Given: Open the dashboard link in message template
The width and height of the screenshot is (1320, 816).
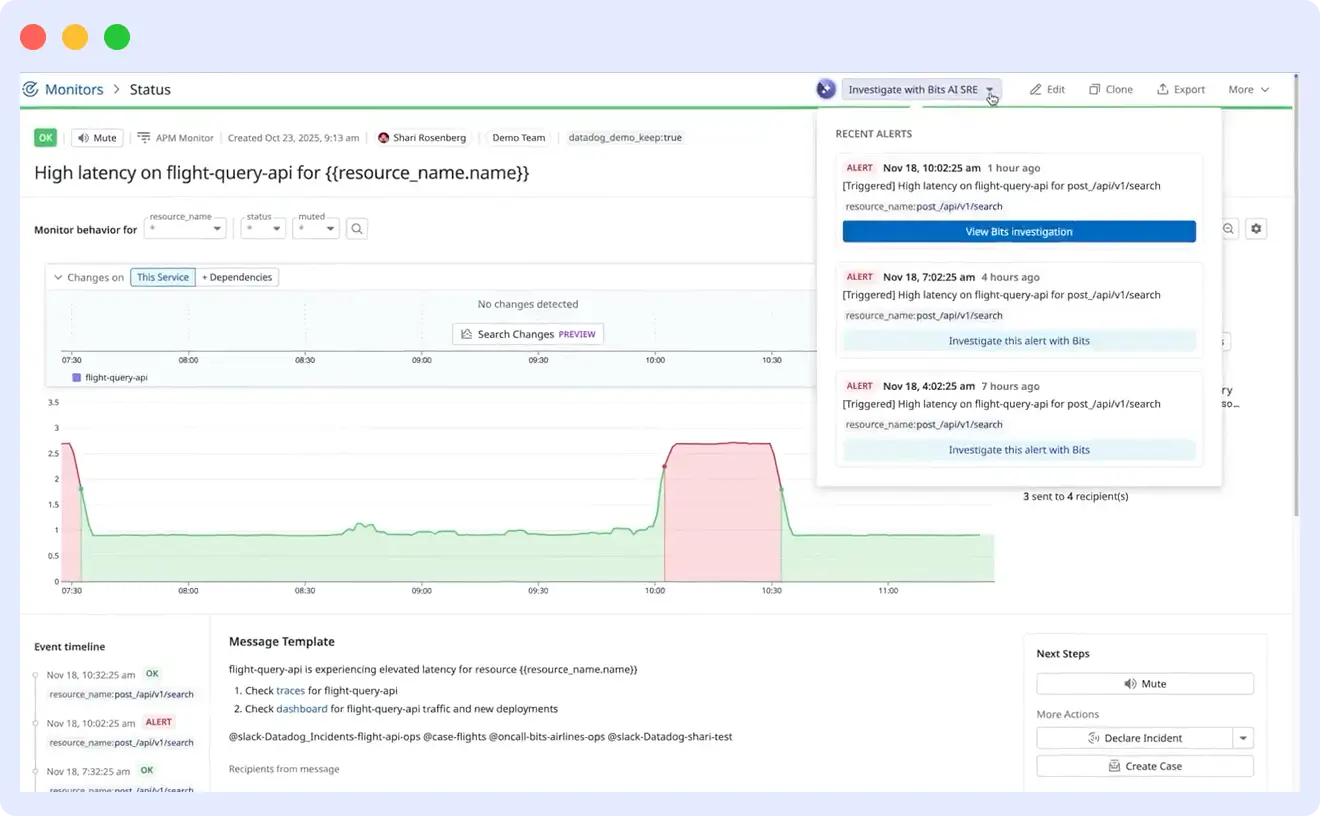Looking at the screenshot, I should (302, 709).
